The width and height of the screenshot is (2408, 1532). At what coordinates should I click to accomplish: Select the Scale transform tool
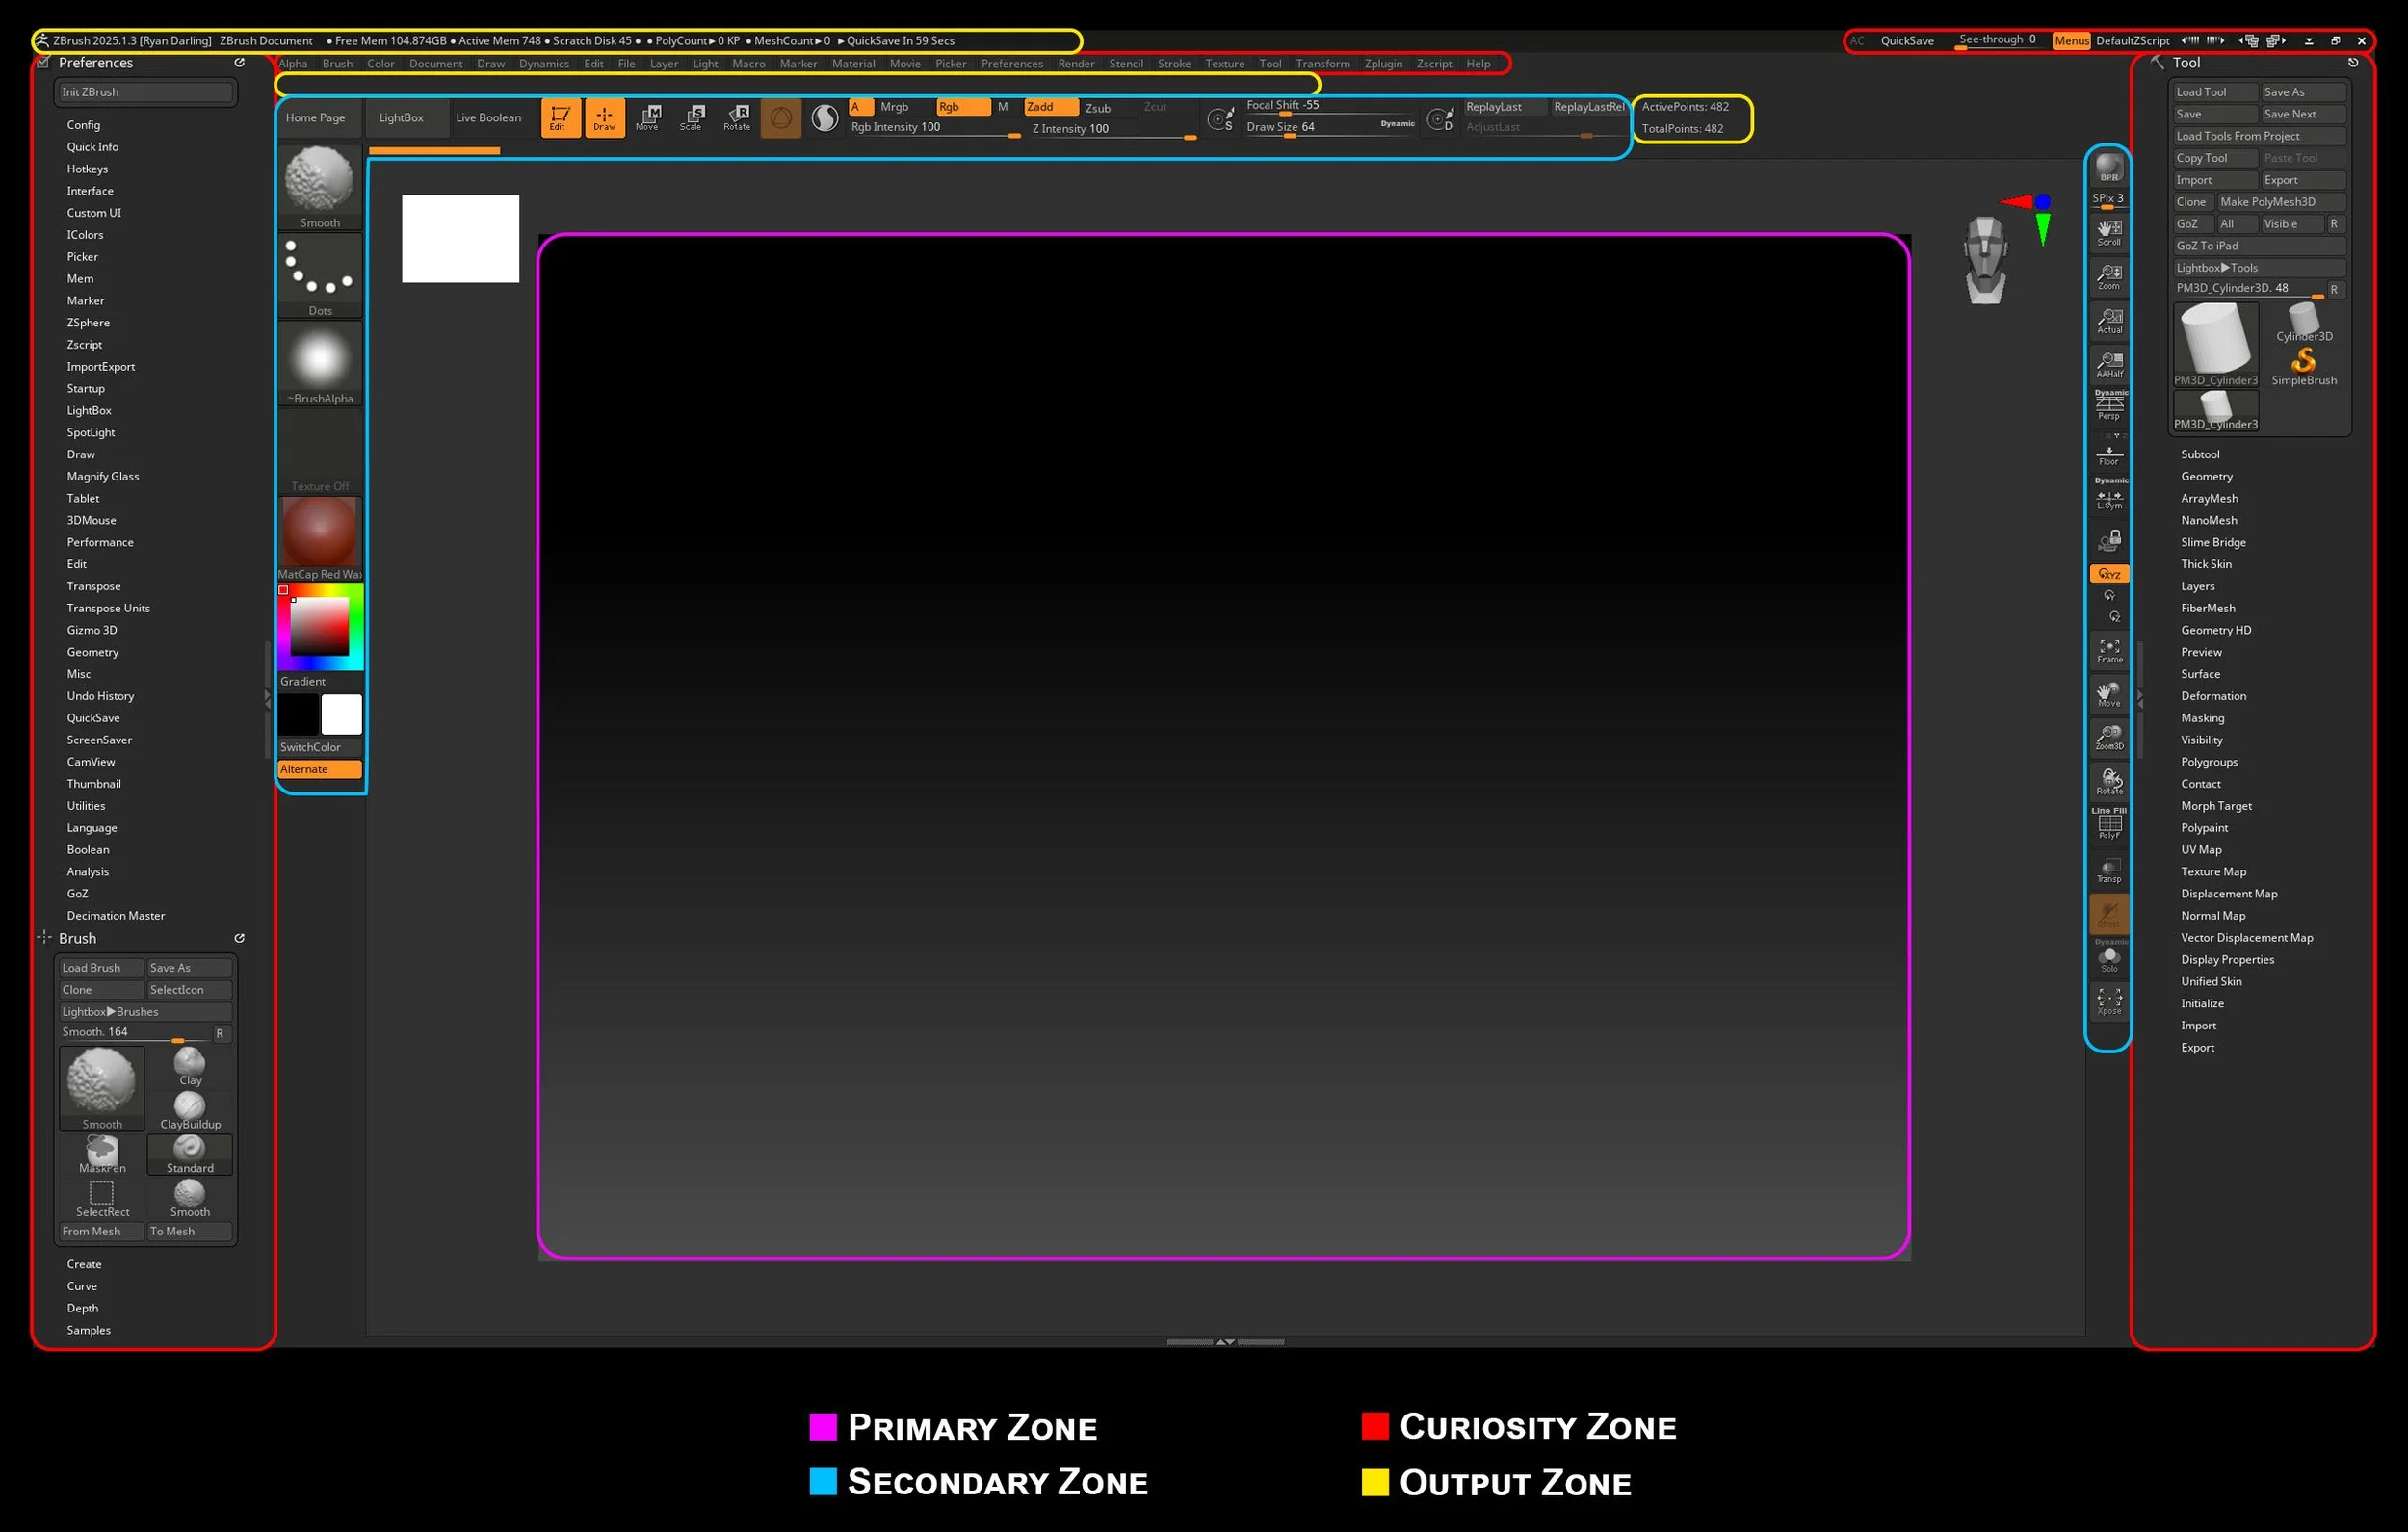coord(692,117)
